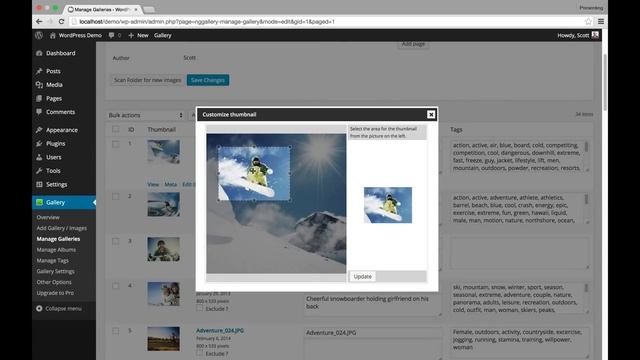Click the Collapse menu arrow icon
Image resolution: width=640 pixels, height=360 pixels.
click(x=39, y=309)
